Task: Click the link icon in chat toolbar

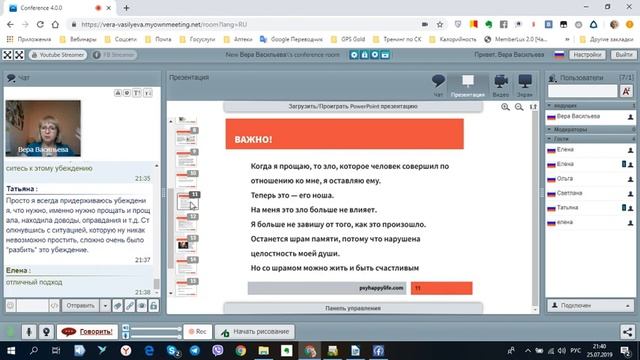Action: (129, 305)
